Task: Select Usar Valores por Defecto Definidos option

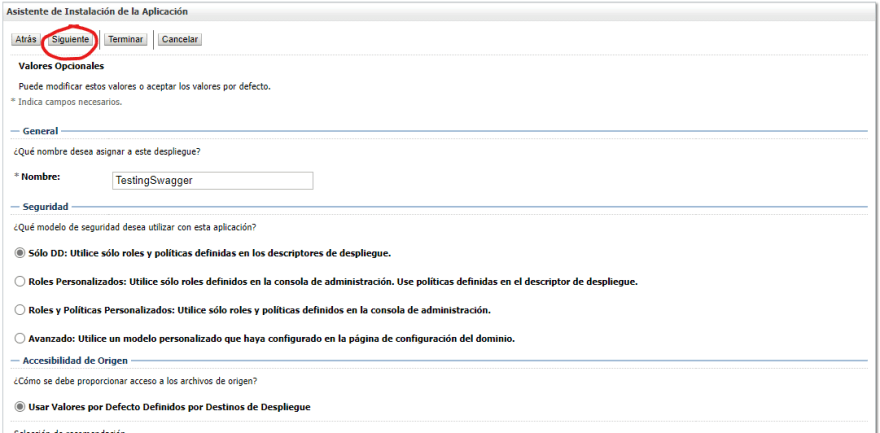Action: [20, 407]
